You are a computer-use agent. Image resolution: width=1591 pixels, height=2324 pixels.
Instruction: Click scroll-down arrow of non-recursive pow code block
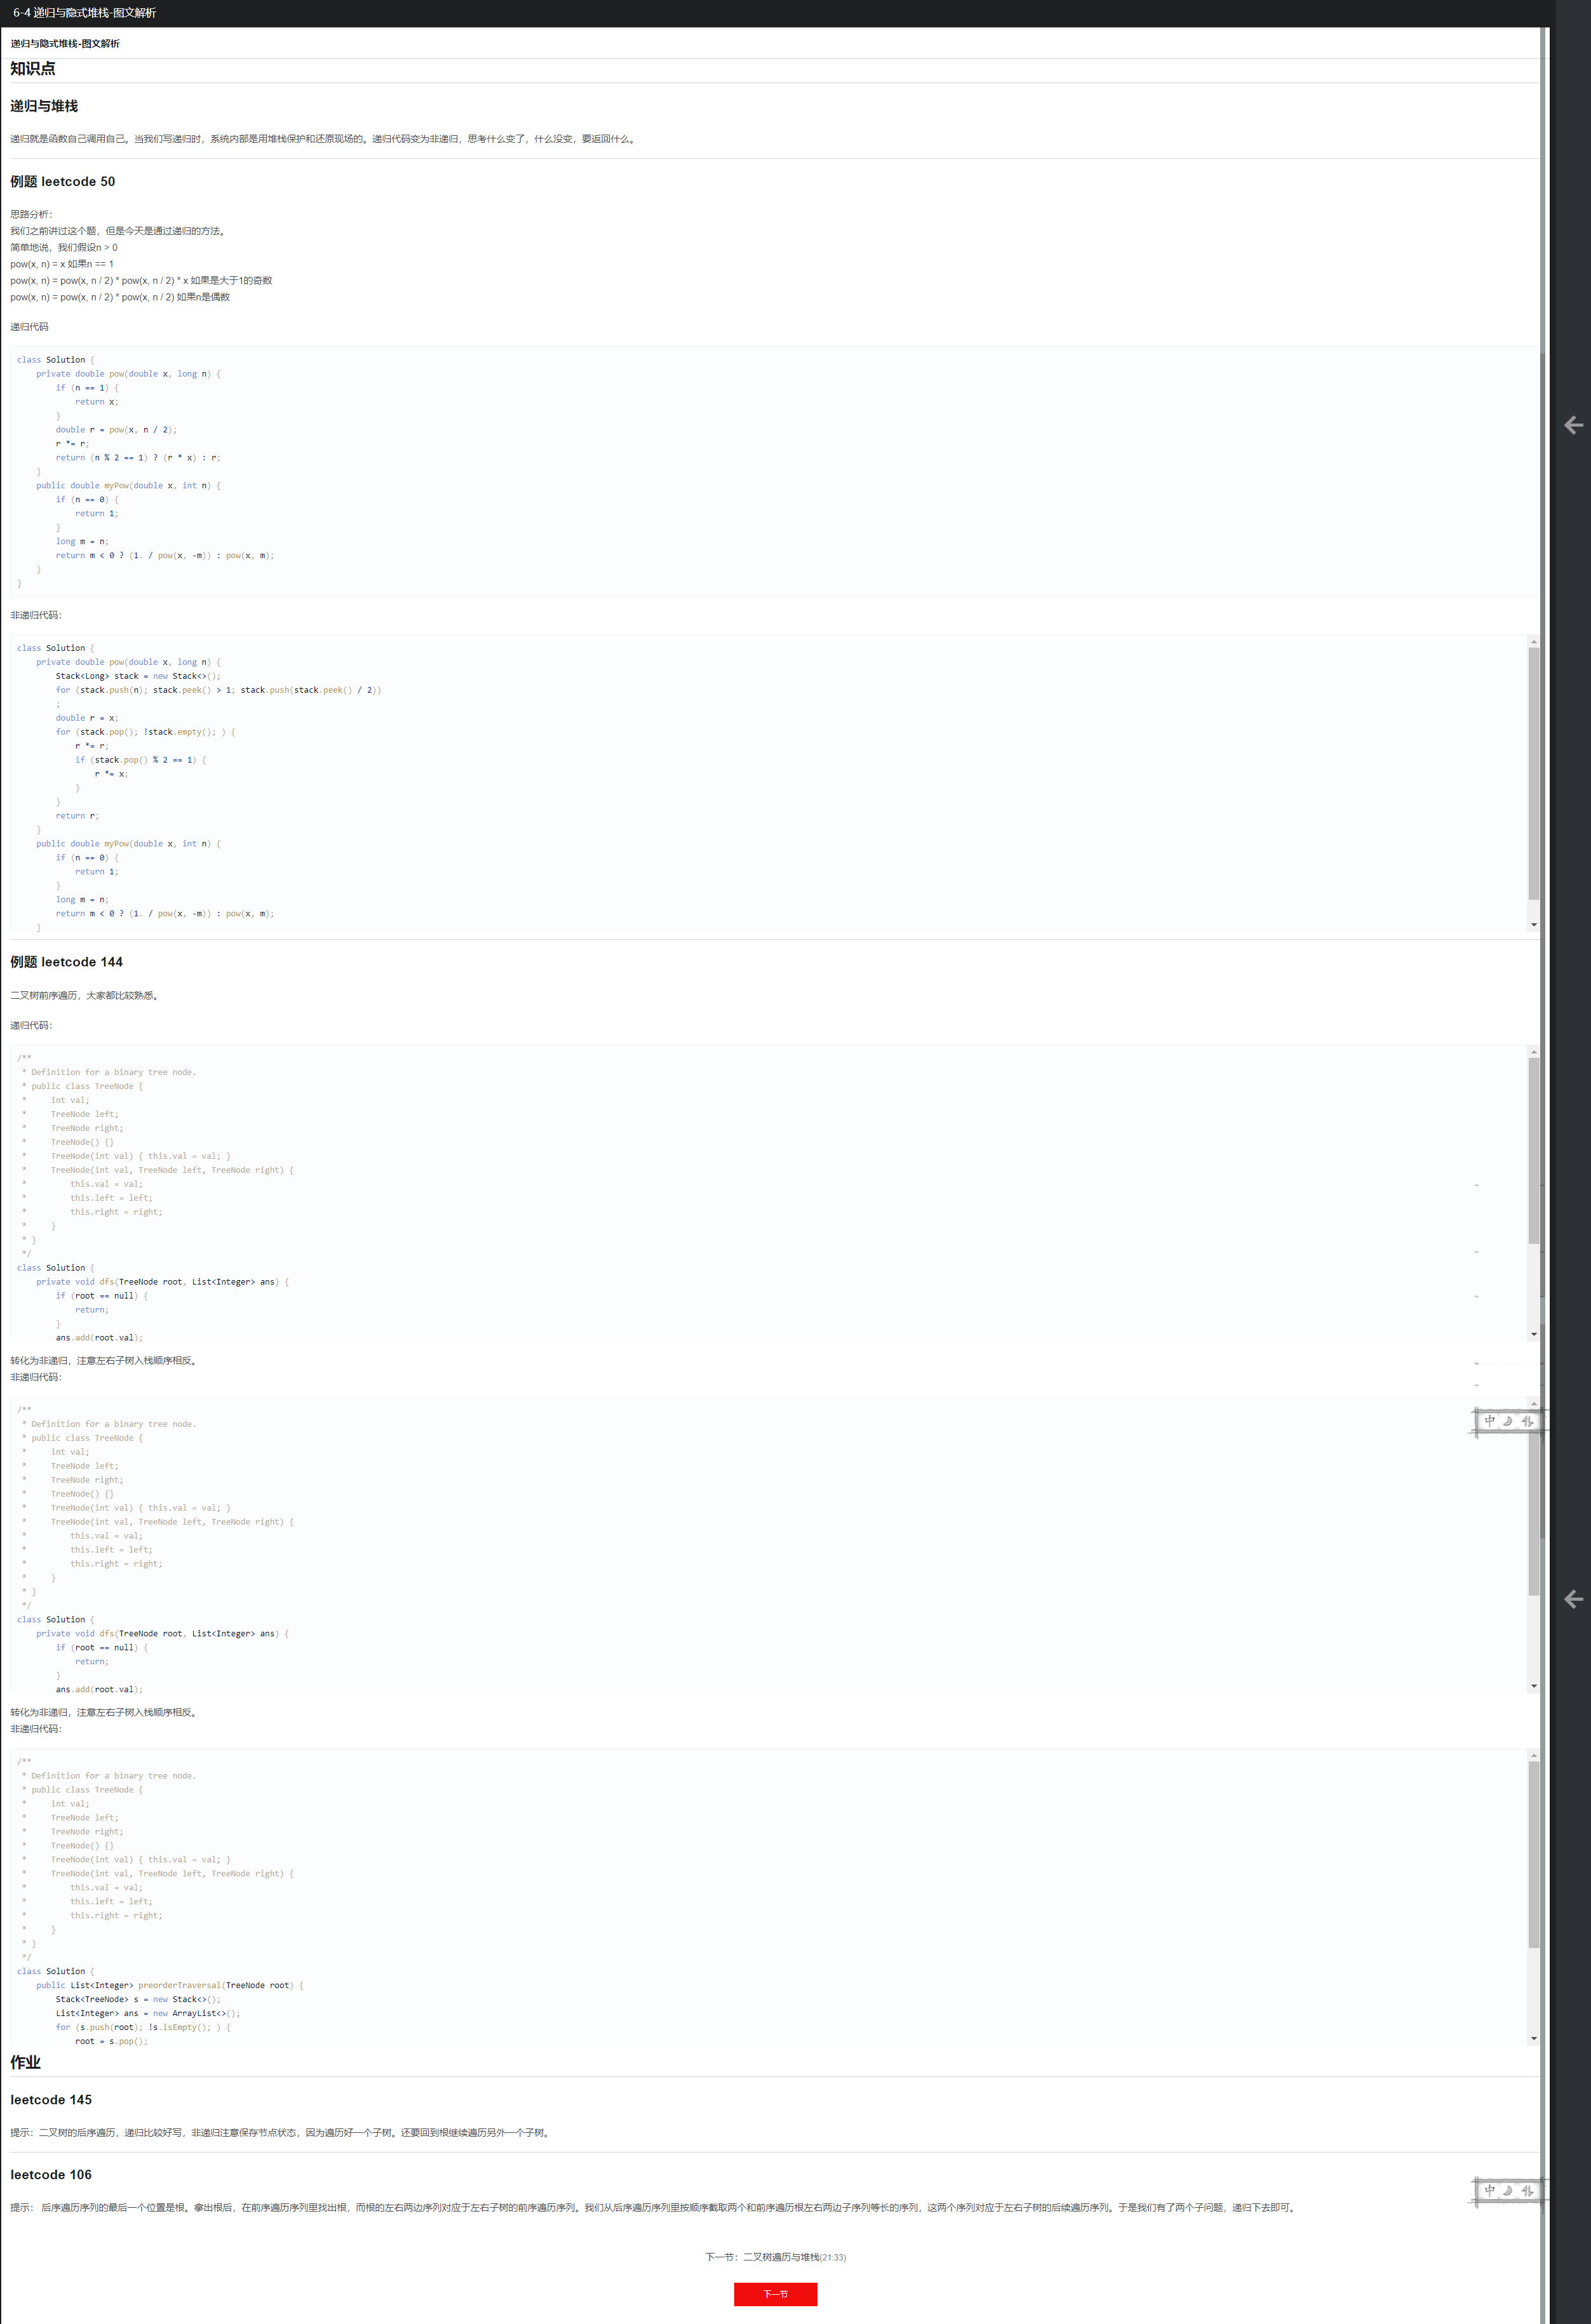click(1533, 925)
